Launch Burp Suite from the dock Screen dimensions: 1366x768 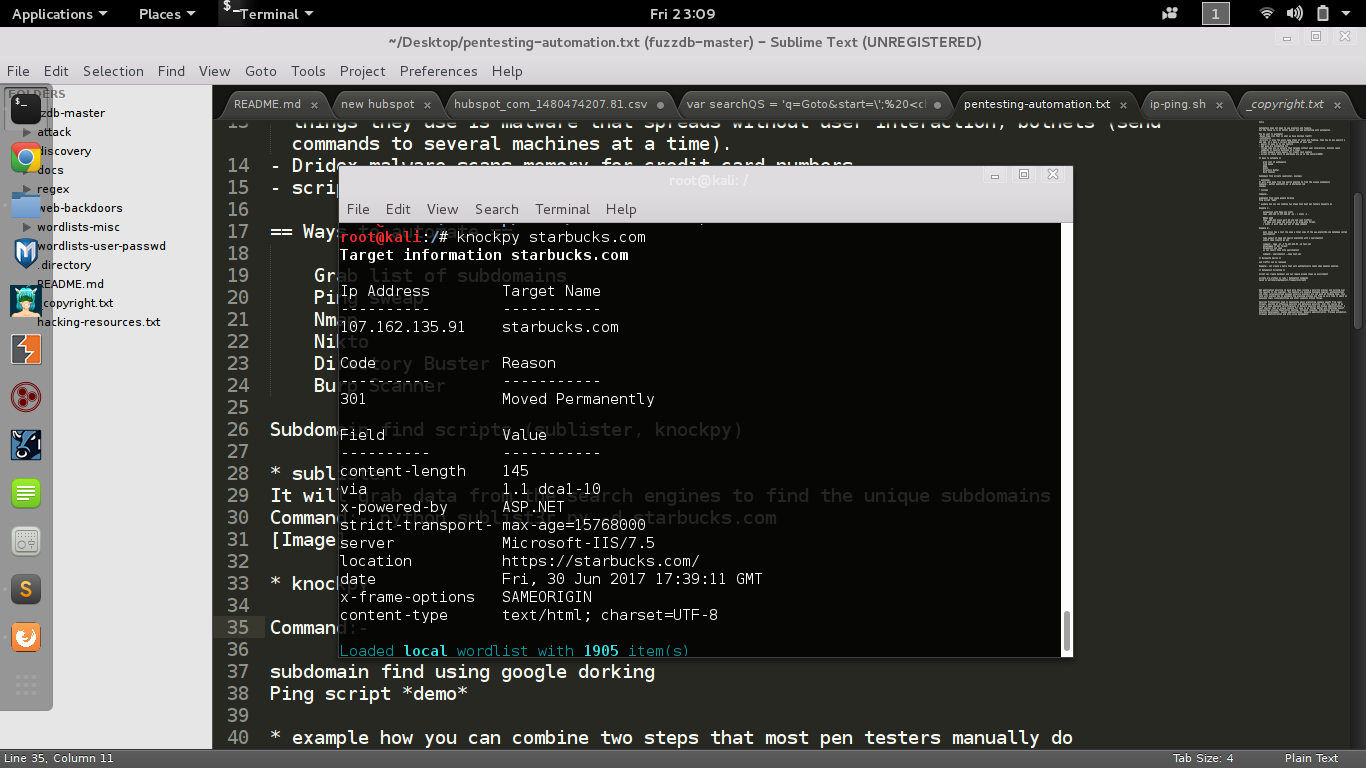click(x=26, y=349)
